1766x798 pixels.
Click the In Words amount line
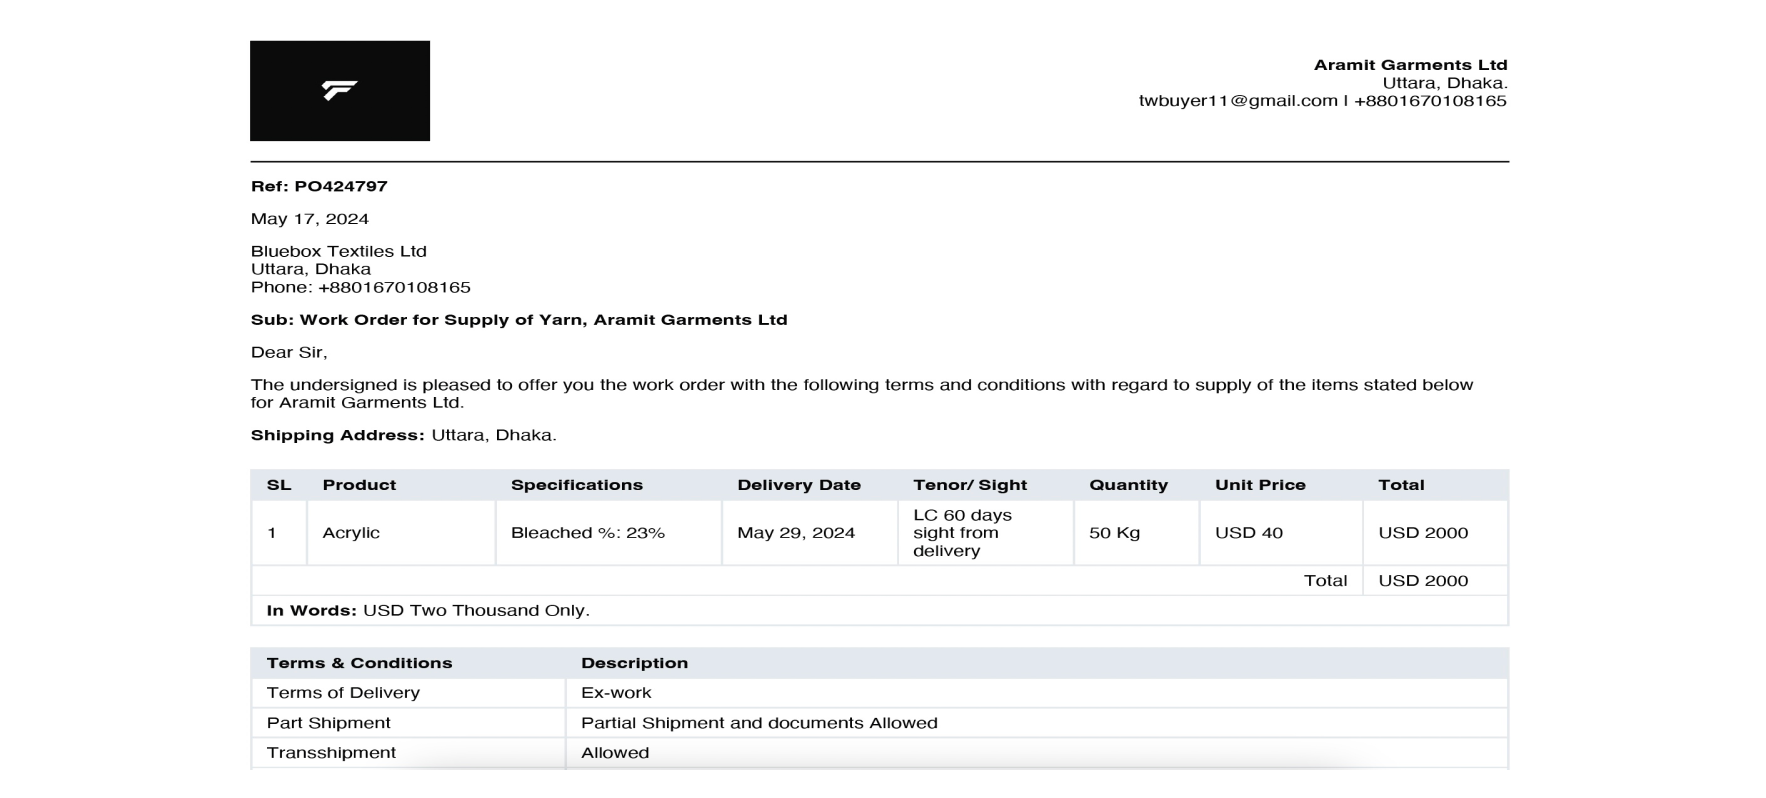428,611
